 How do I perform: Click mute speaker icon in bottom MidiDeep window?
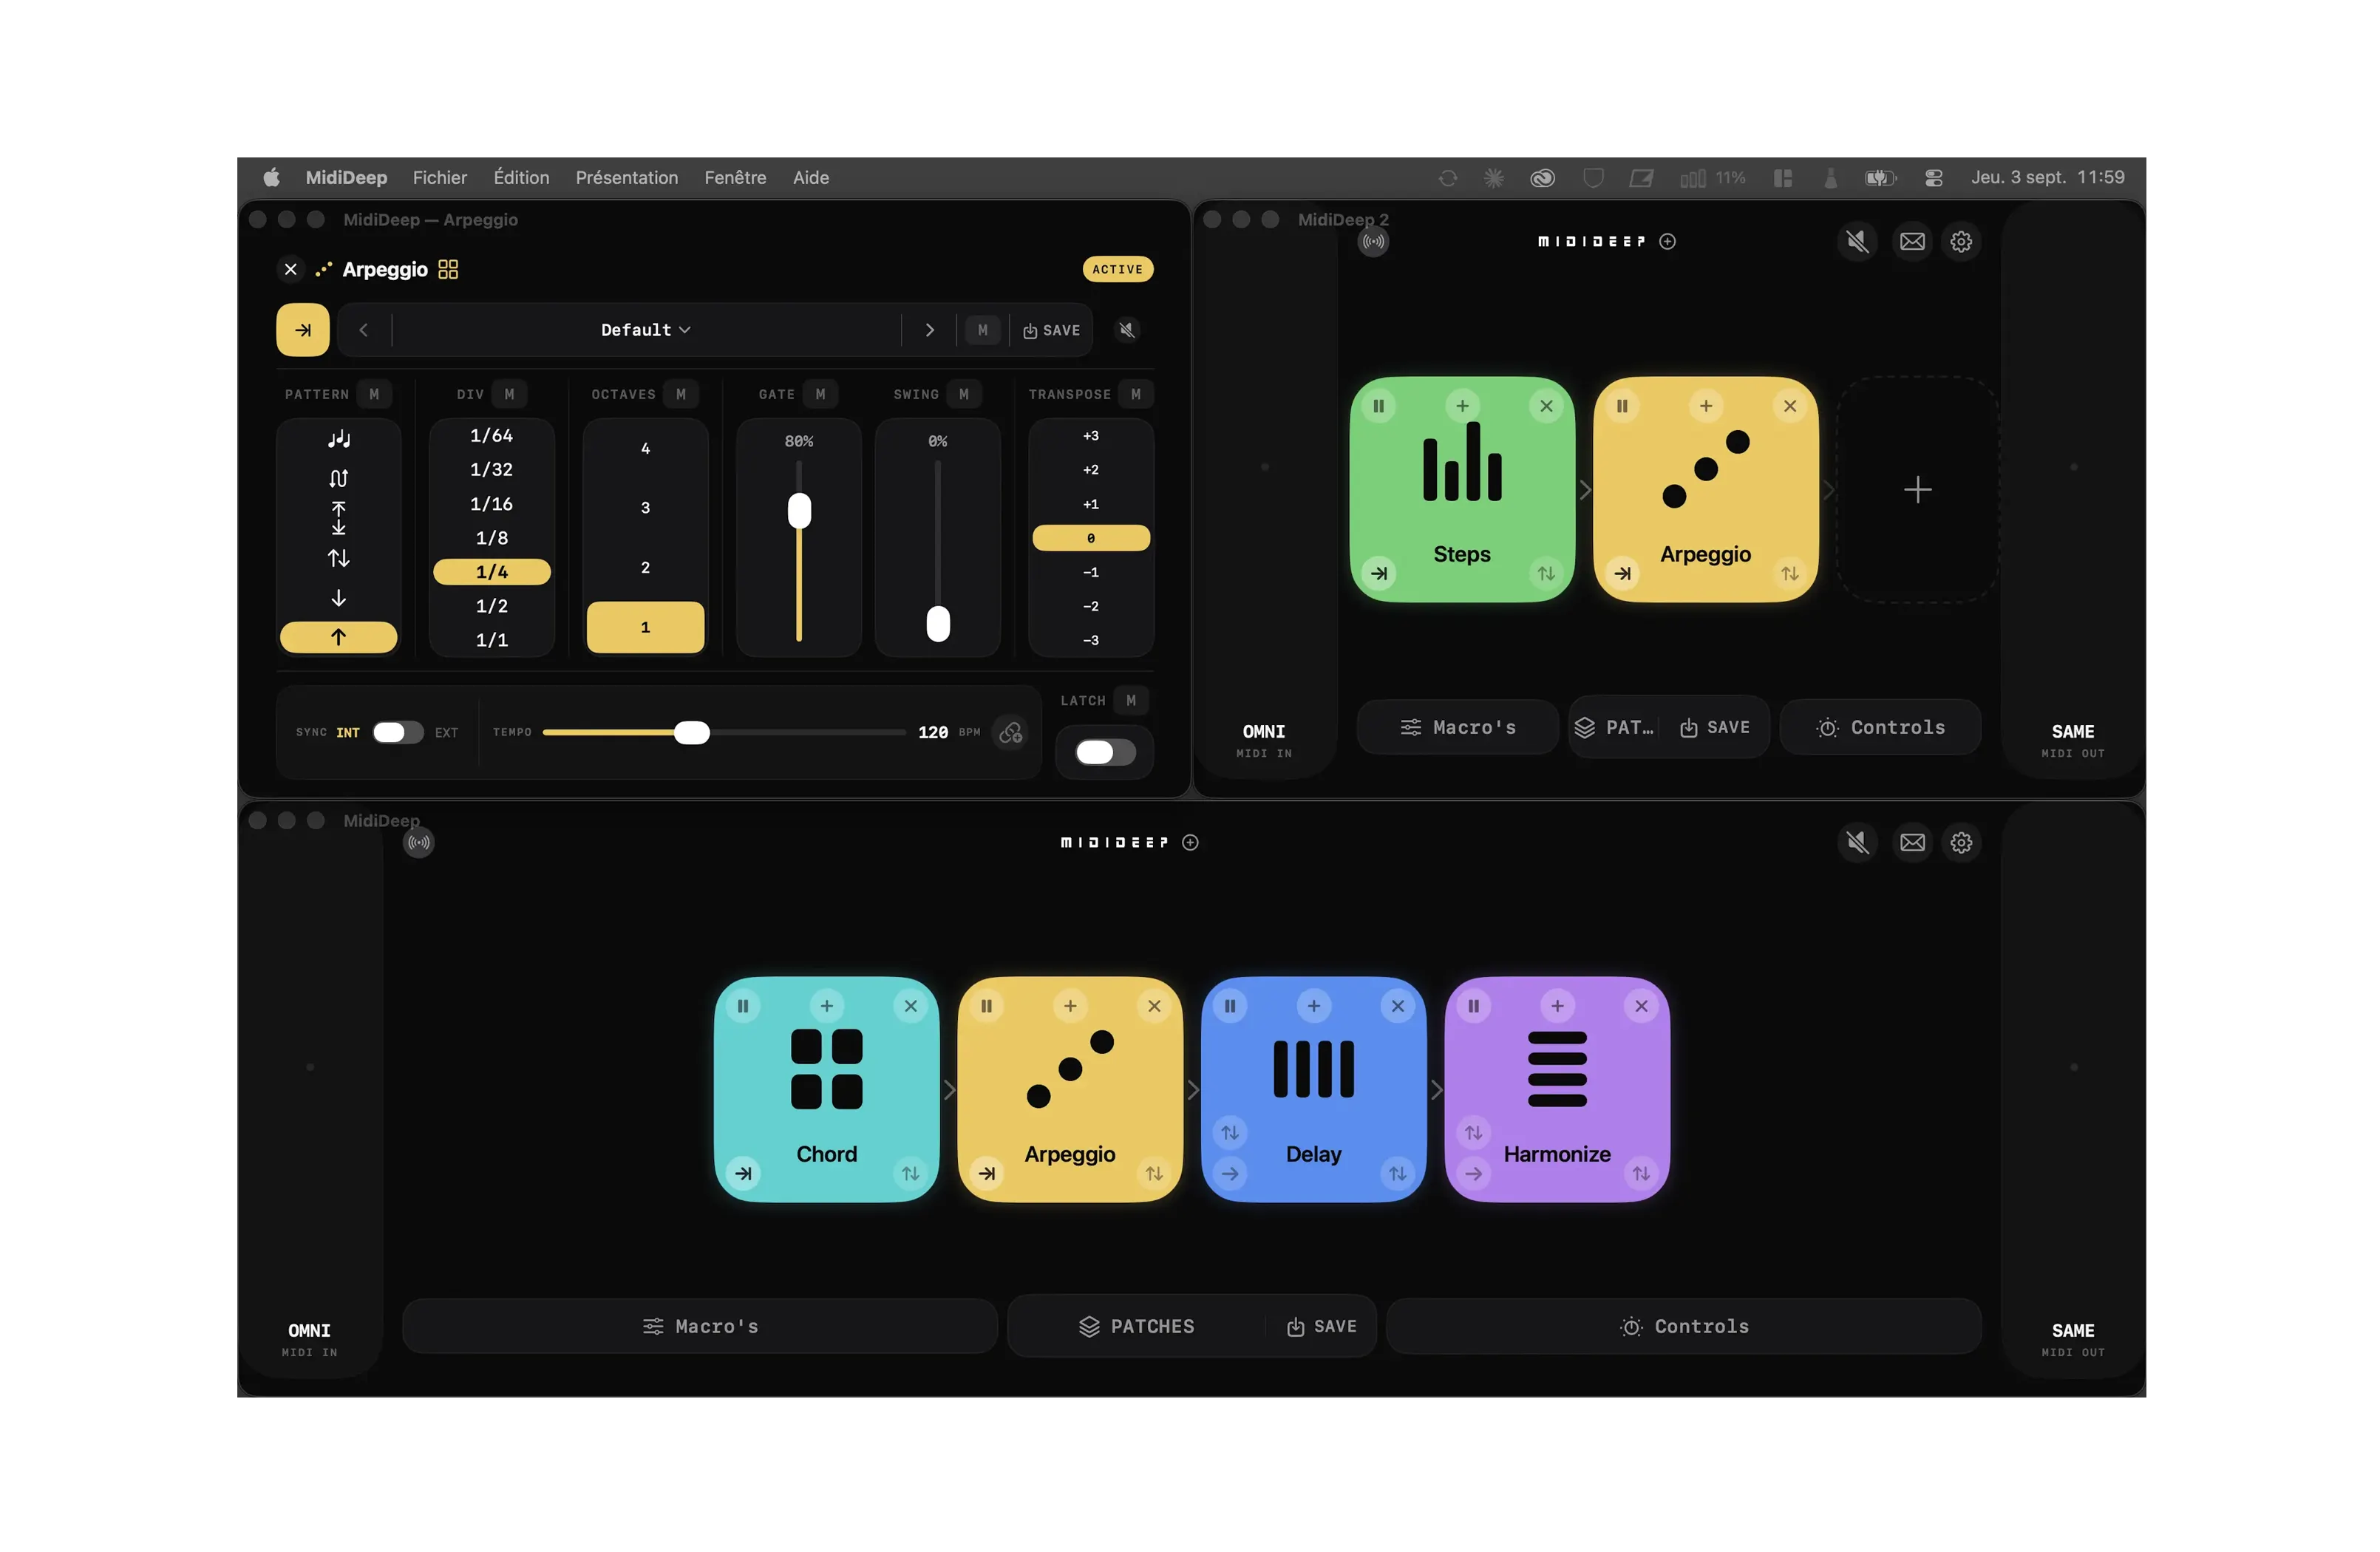(x=1857, y=843)
